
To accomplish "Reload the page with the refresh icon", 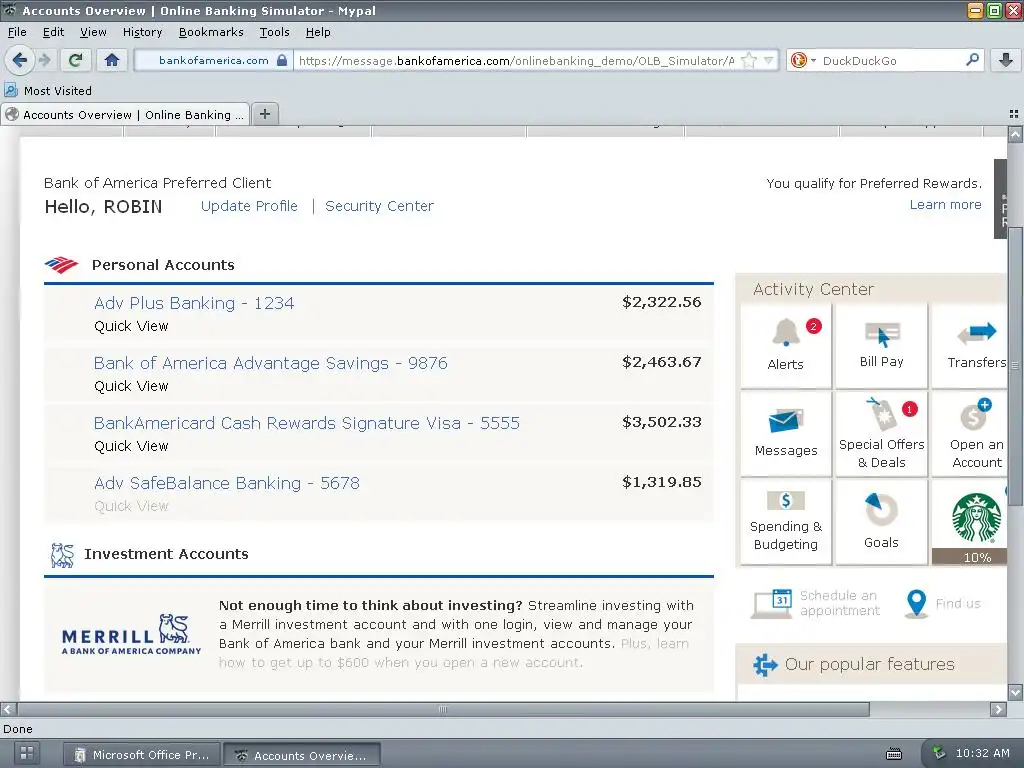I will (x=76, y=60).
